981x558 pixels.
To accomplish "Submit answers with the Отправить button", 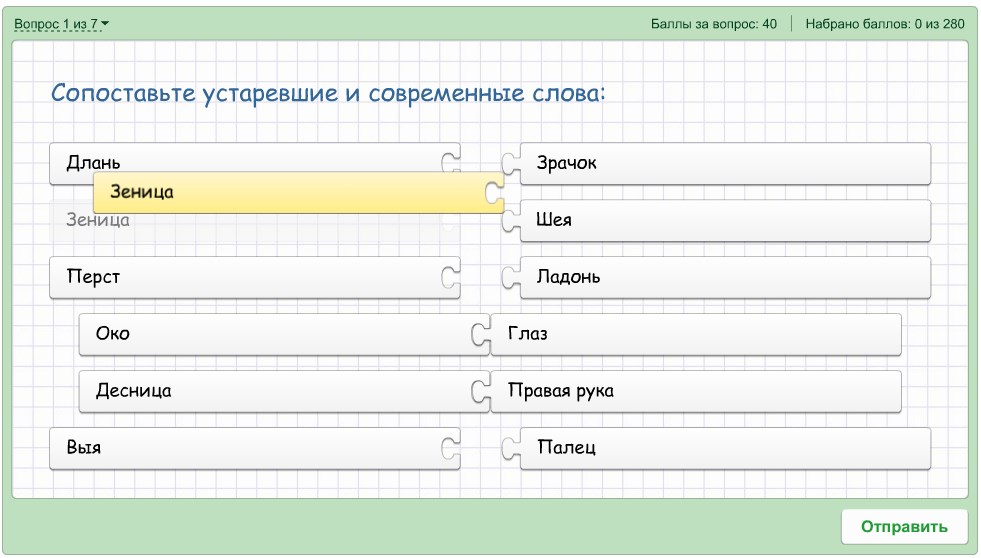I will (904, 527).
